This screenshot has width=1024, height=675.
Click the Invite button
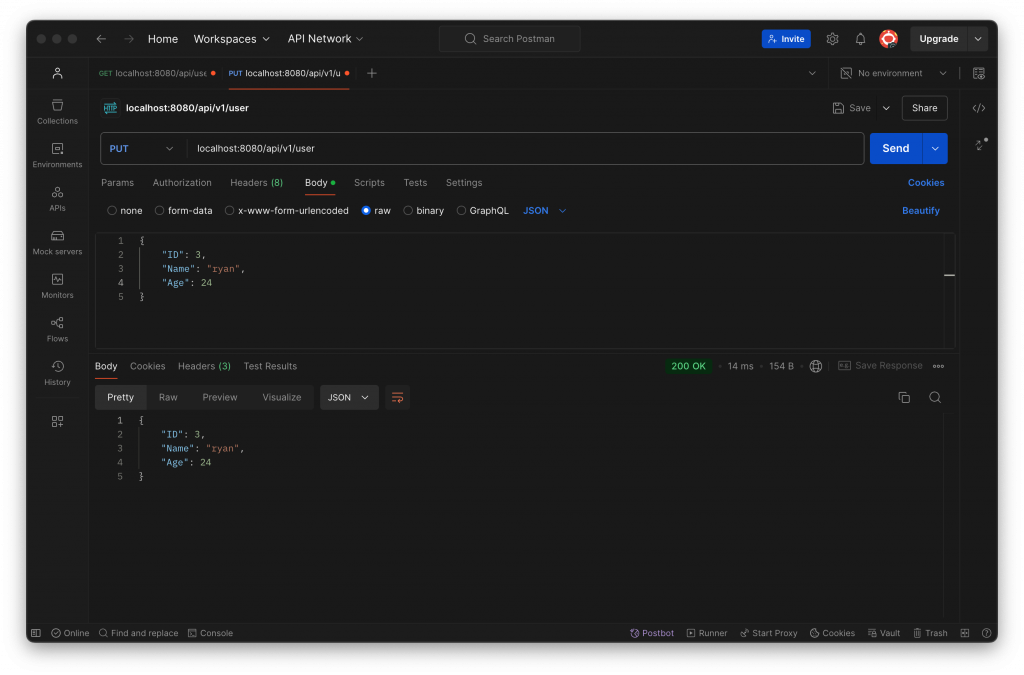[786, 39]
